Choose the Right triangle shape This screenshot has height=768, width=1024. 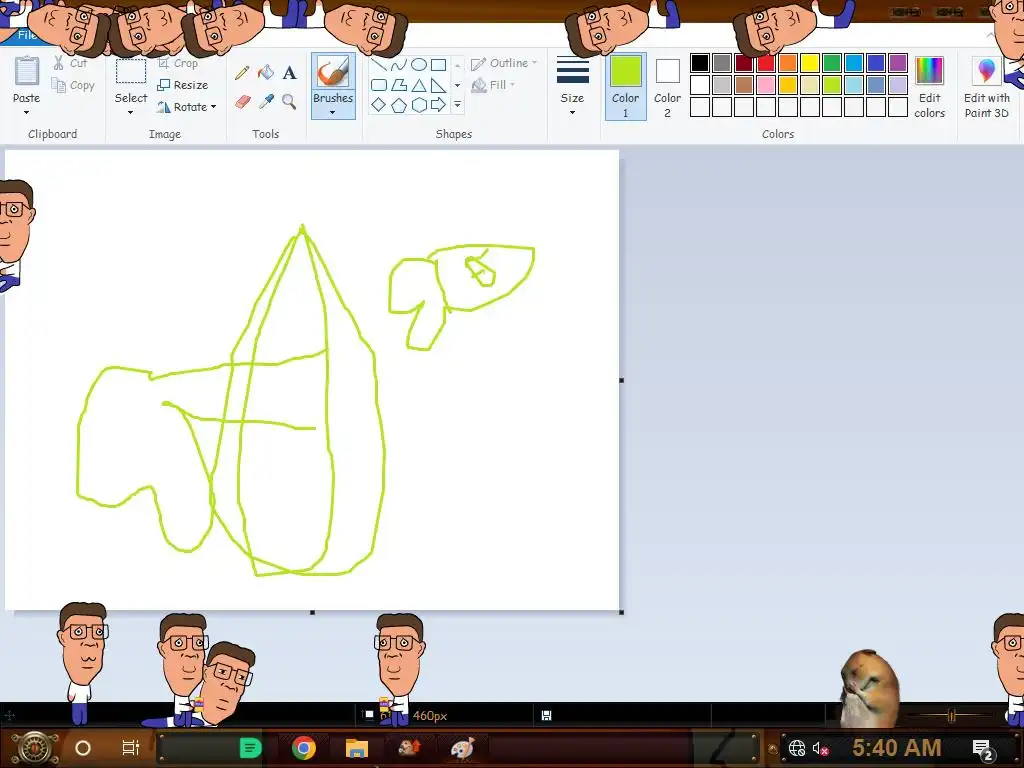click(439, 85)
